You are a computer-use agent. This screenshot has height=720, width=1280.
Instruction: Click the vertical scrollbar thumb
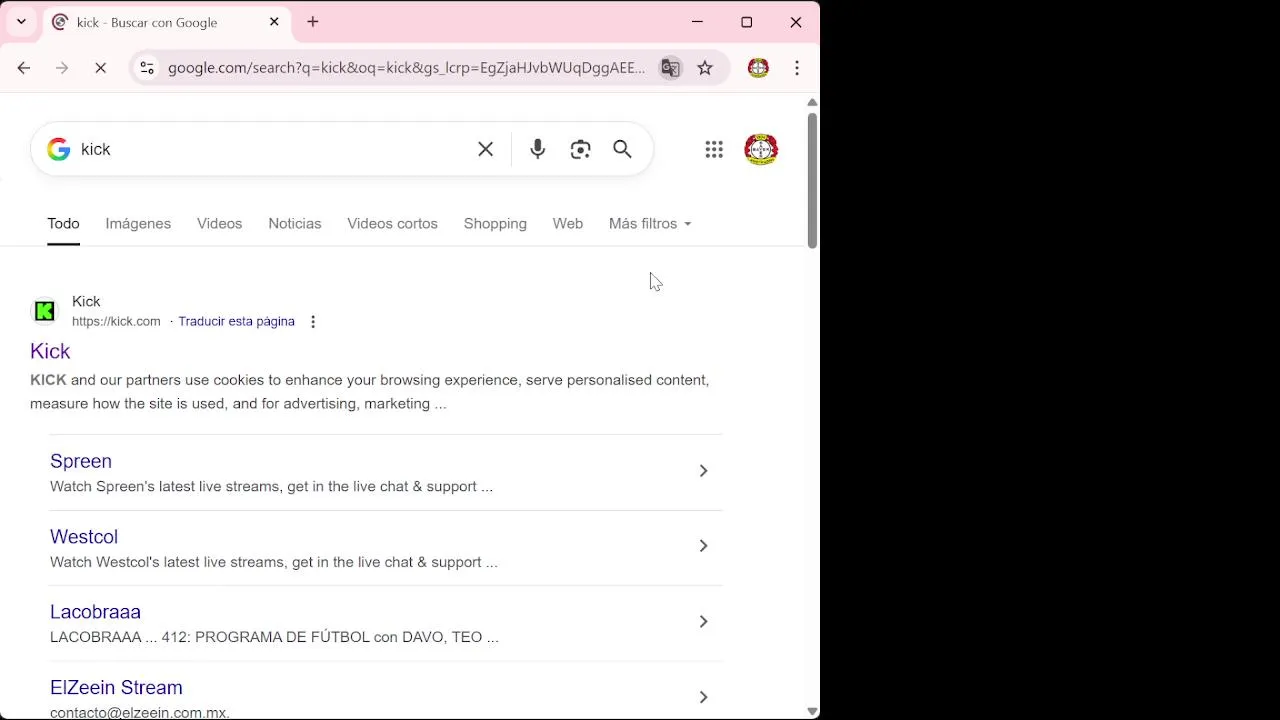pos(812,180)
